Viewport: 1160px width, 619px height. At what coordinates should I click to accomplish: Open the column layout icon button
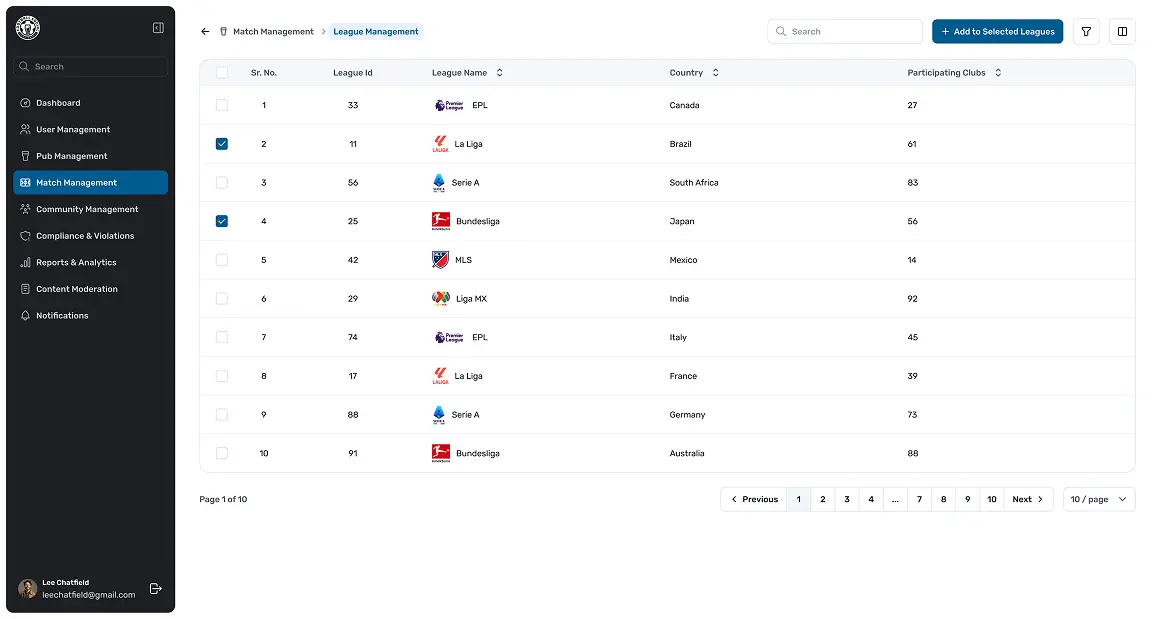(x=1122, y=32)
